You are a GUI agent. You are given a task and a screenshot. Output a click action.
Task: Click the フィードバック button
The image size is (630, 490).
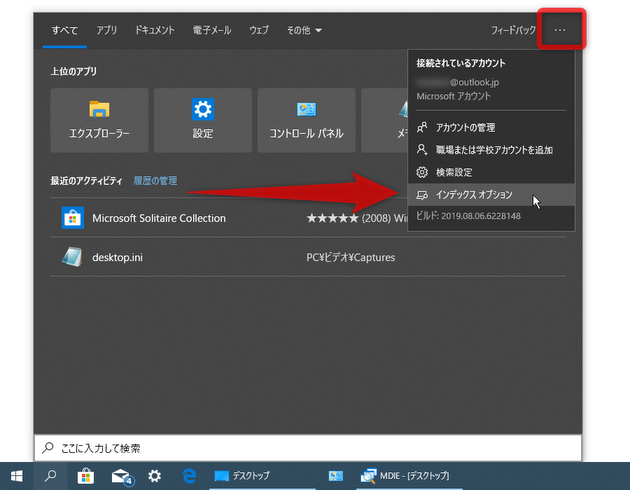[513, 31]
